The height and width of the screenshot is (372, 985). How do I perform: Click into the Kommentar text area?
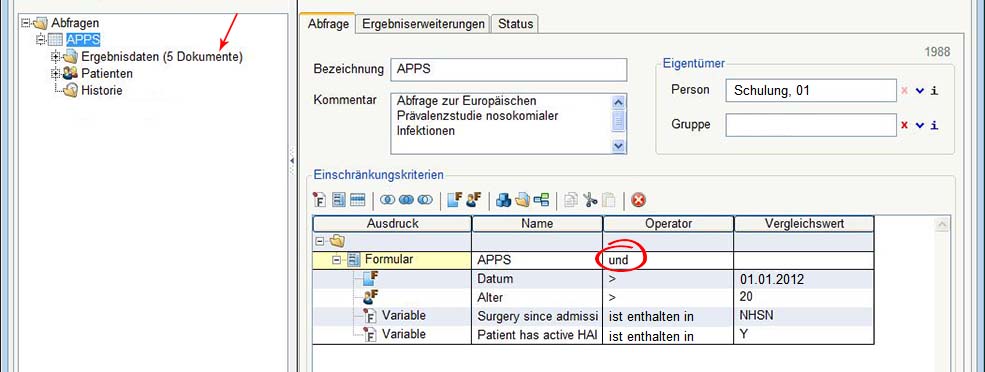point(501,123)
